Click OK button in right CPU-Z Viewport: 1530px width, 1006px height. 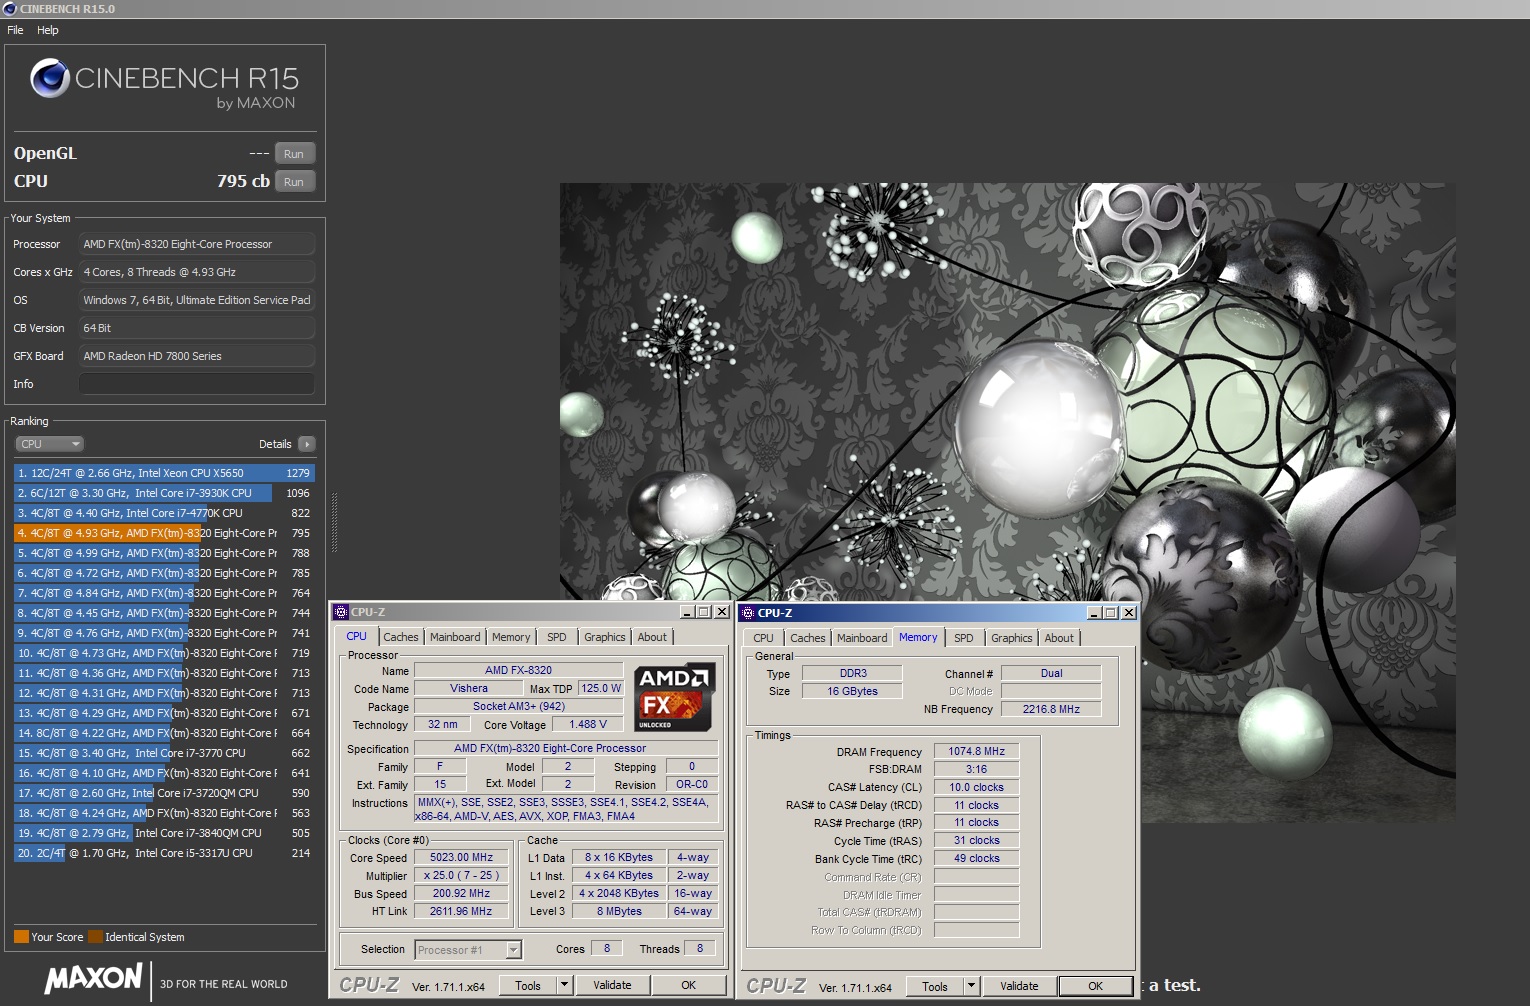(1096, 986)
